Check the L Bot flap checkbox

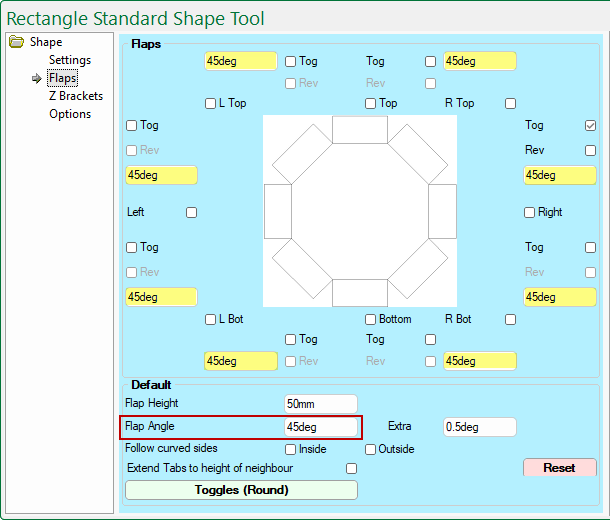click(x=211, y=319)
